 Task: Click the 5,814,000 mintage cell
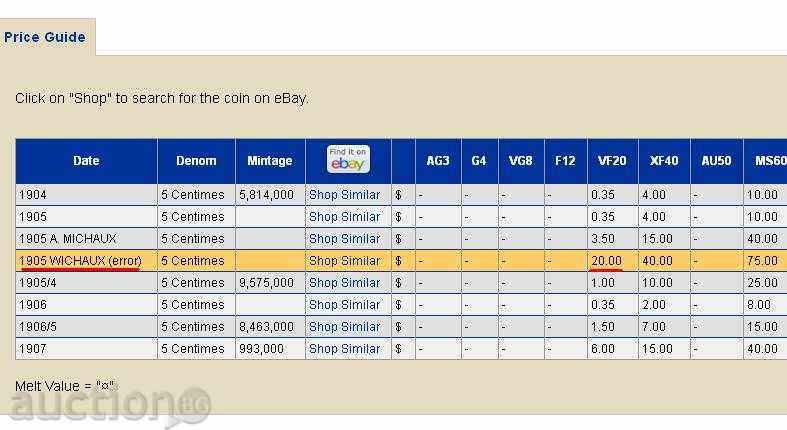(x=267, y=195)
